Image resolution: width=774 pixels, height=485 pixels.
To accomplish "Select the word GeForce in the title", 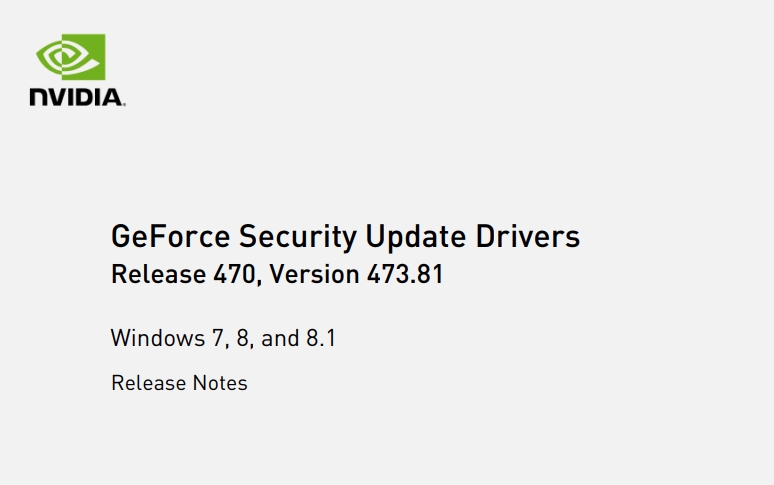I will [170, 236].
